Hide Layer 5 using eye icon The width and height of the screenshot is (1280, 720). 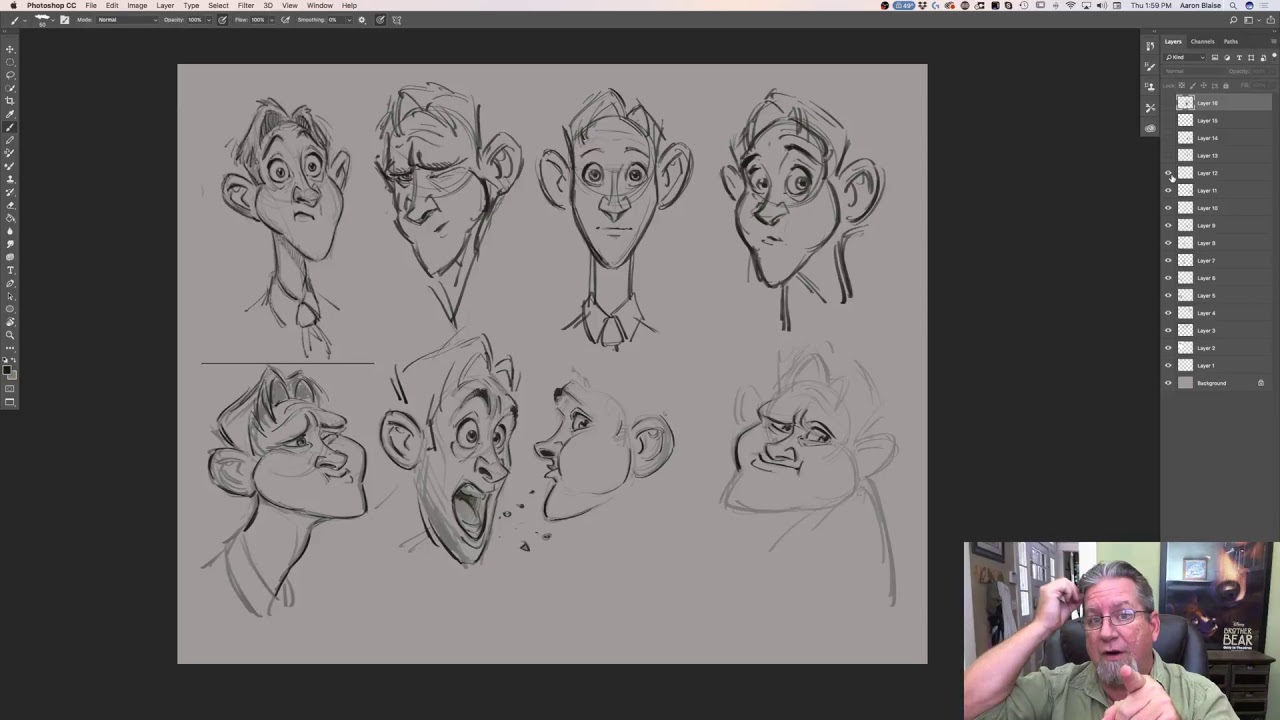click(x=1168, y=295)
